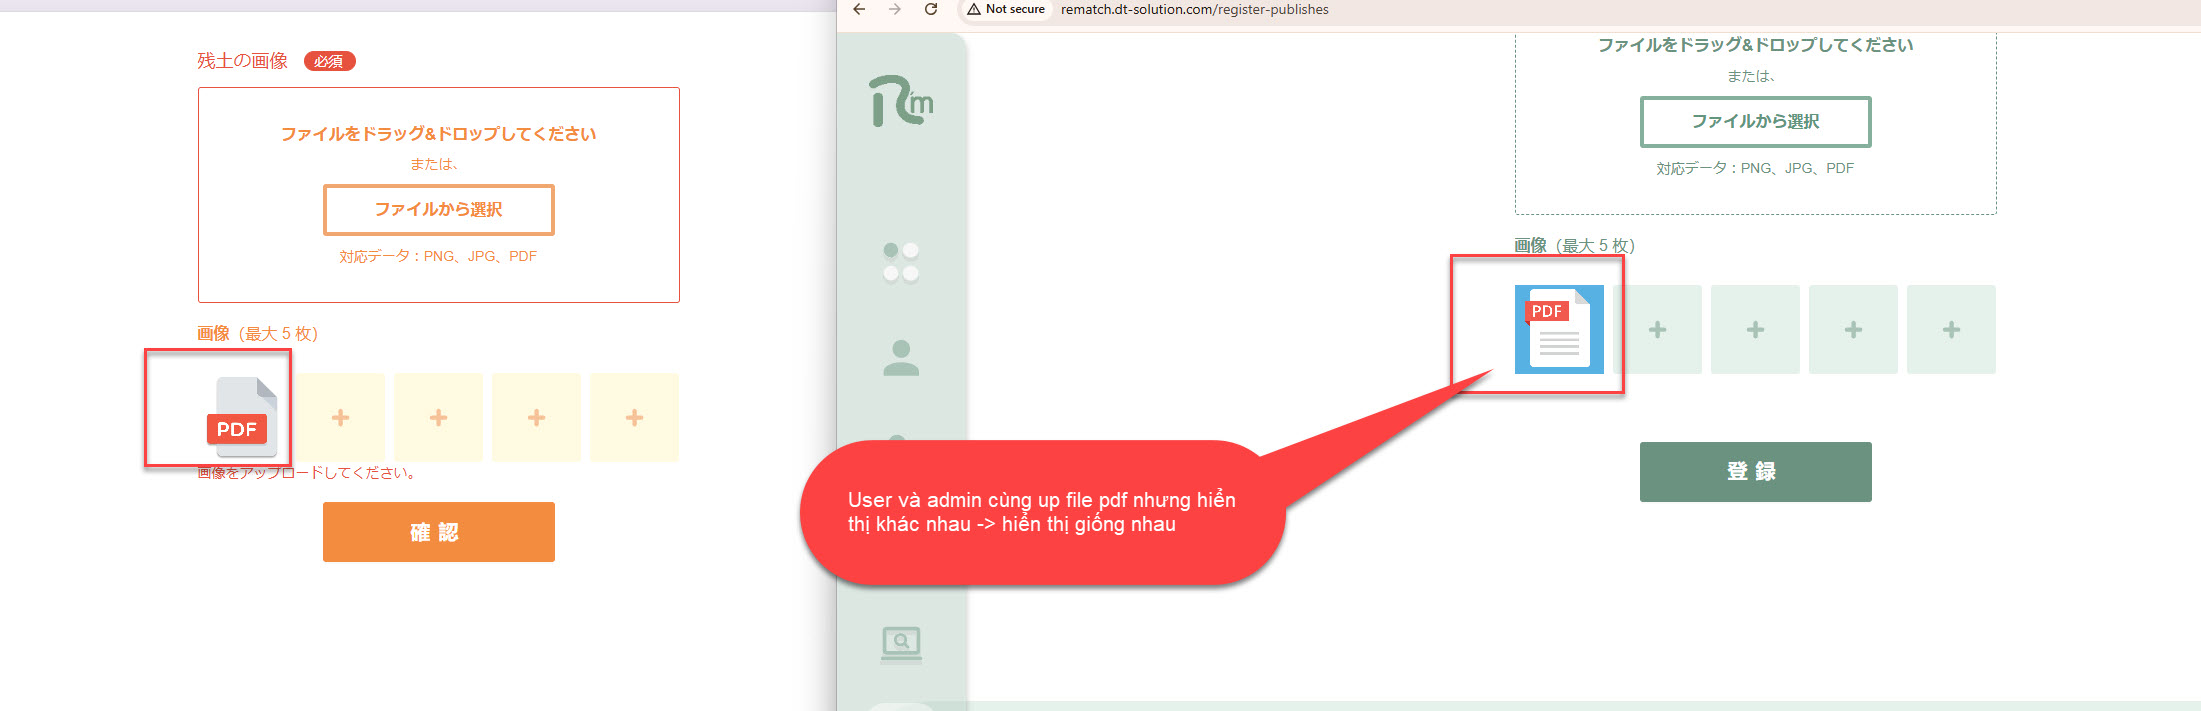Screen dimensions: 2201x711
Task: Add image in last yellow plus slot
Action: (634, 418)
